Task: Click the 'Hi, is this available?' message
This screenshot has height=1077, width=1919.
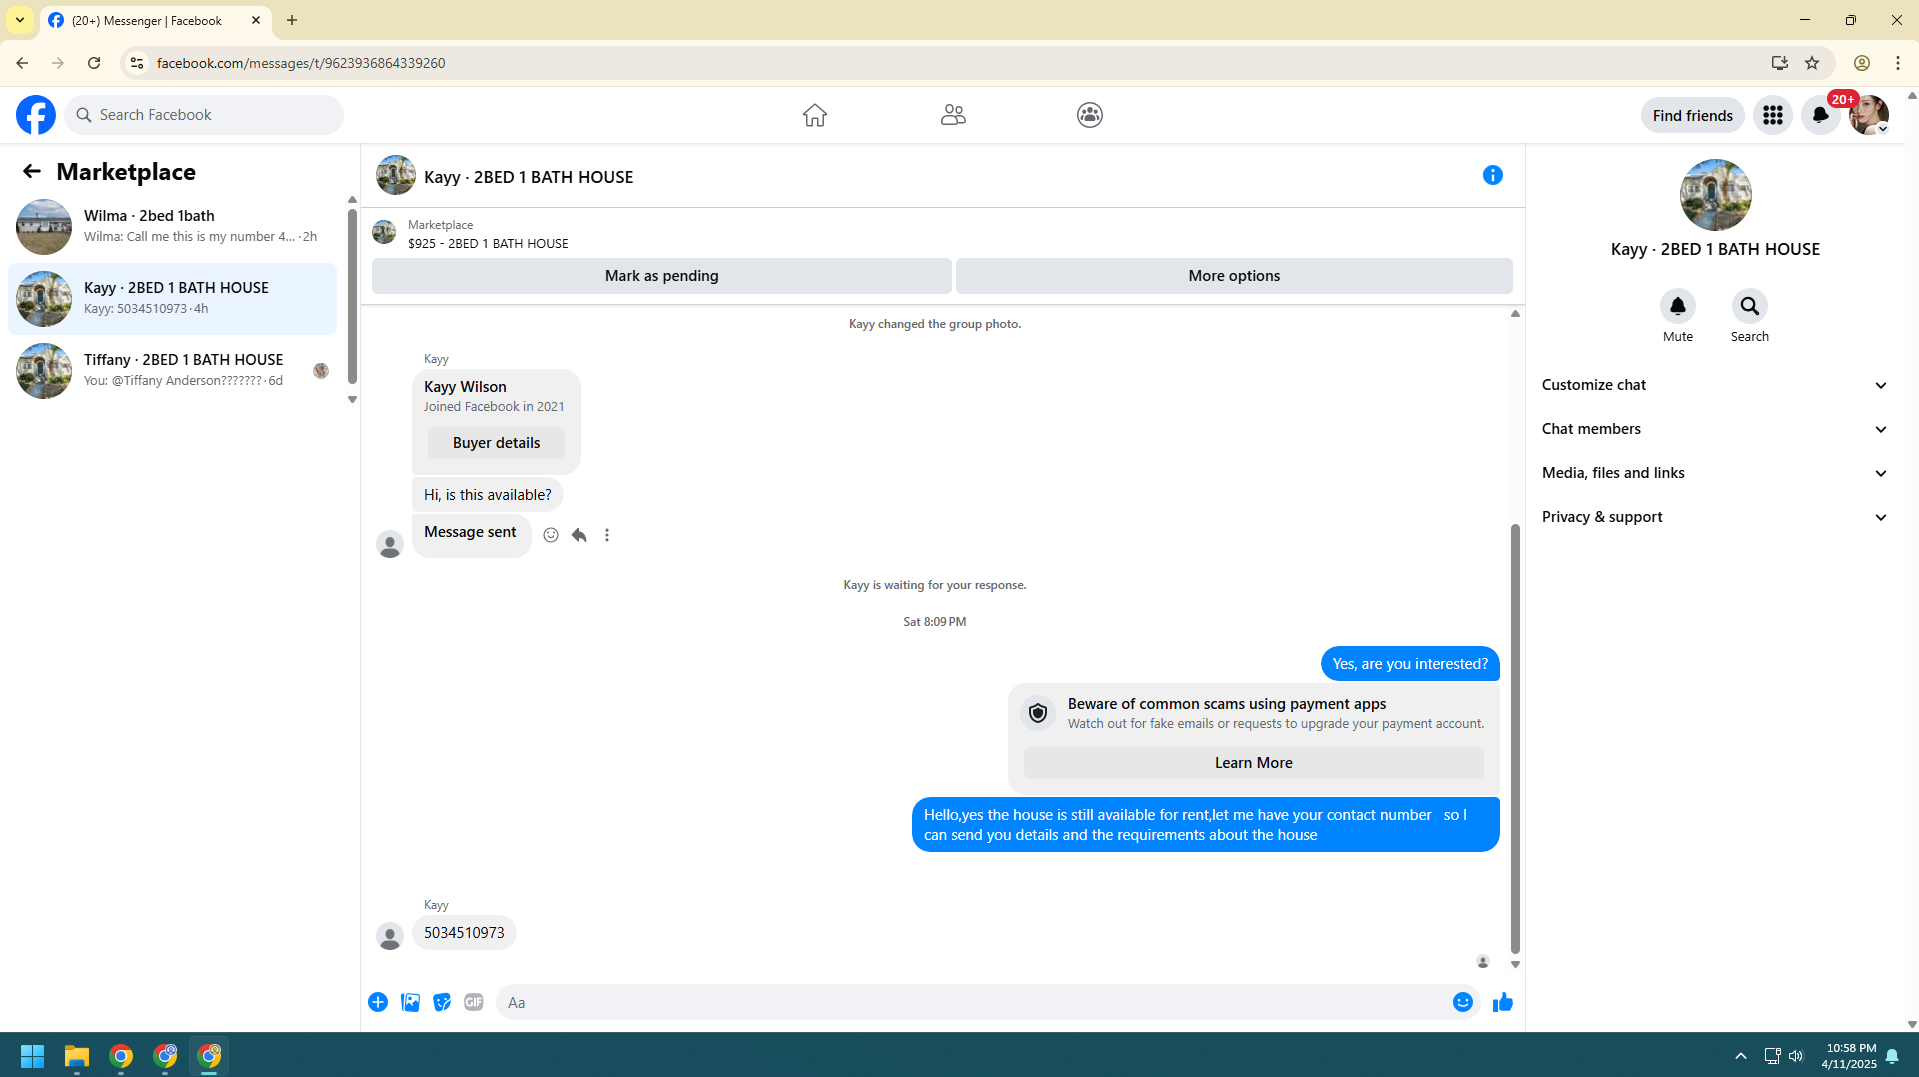Action: tap(487, 495)
